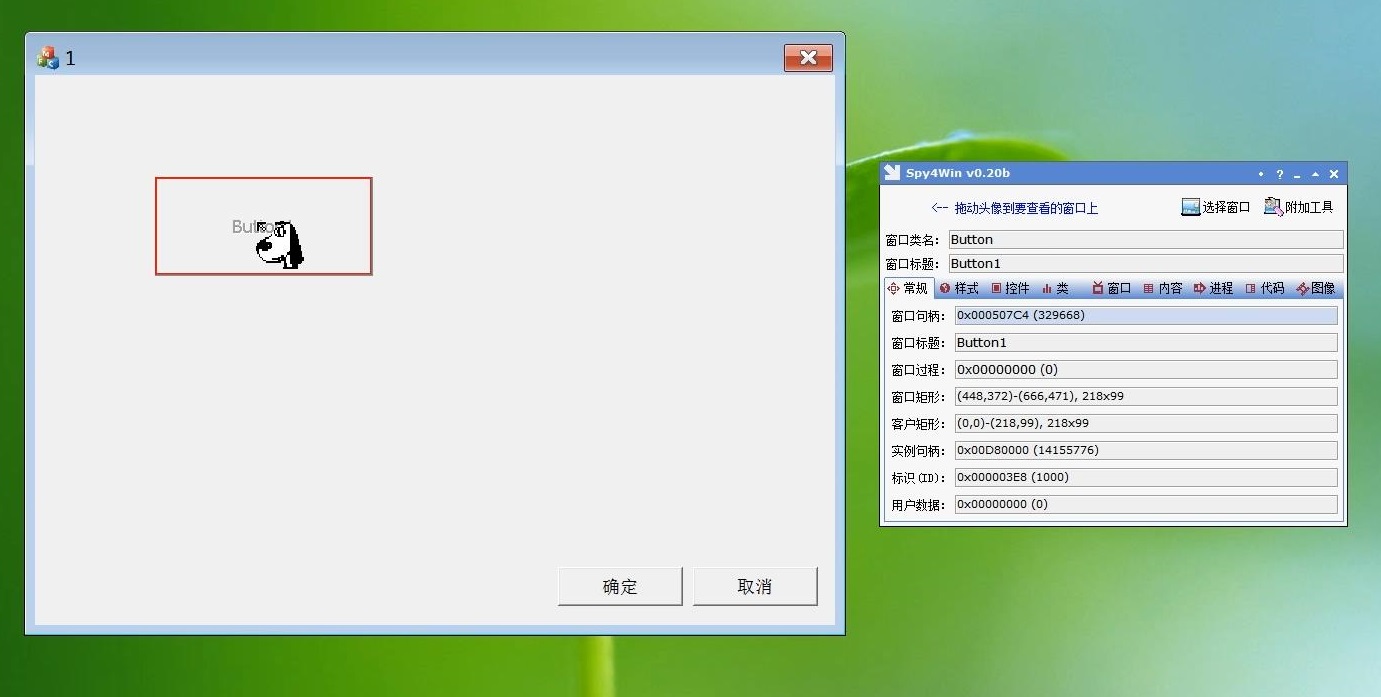Click the 窗口过程 field
Image resolution: width=1381 pixels, height=697 pixels.
coord(1146,369)
